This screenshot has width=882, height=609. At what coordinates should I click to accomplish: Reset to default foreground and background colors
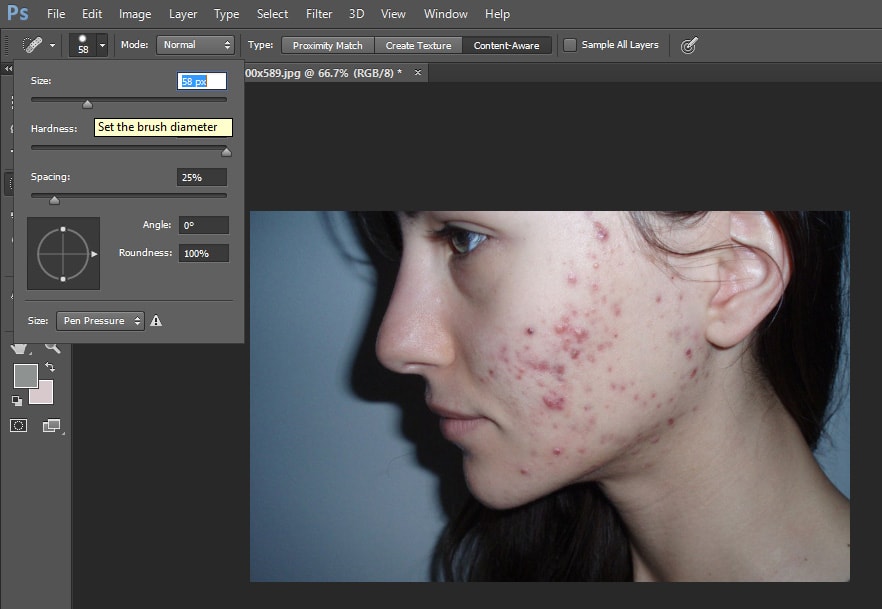(17, 400)
